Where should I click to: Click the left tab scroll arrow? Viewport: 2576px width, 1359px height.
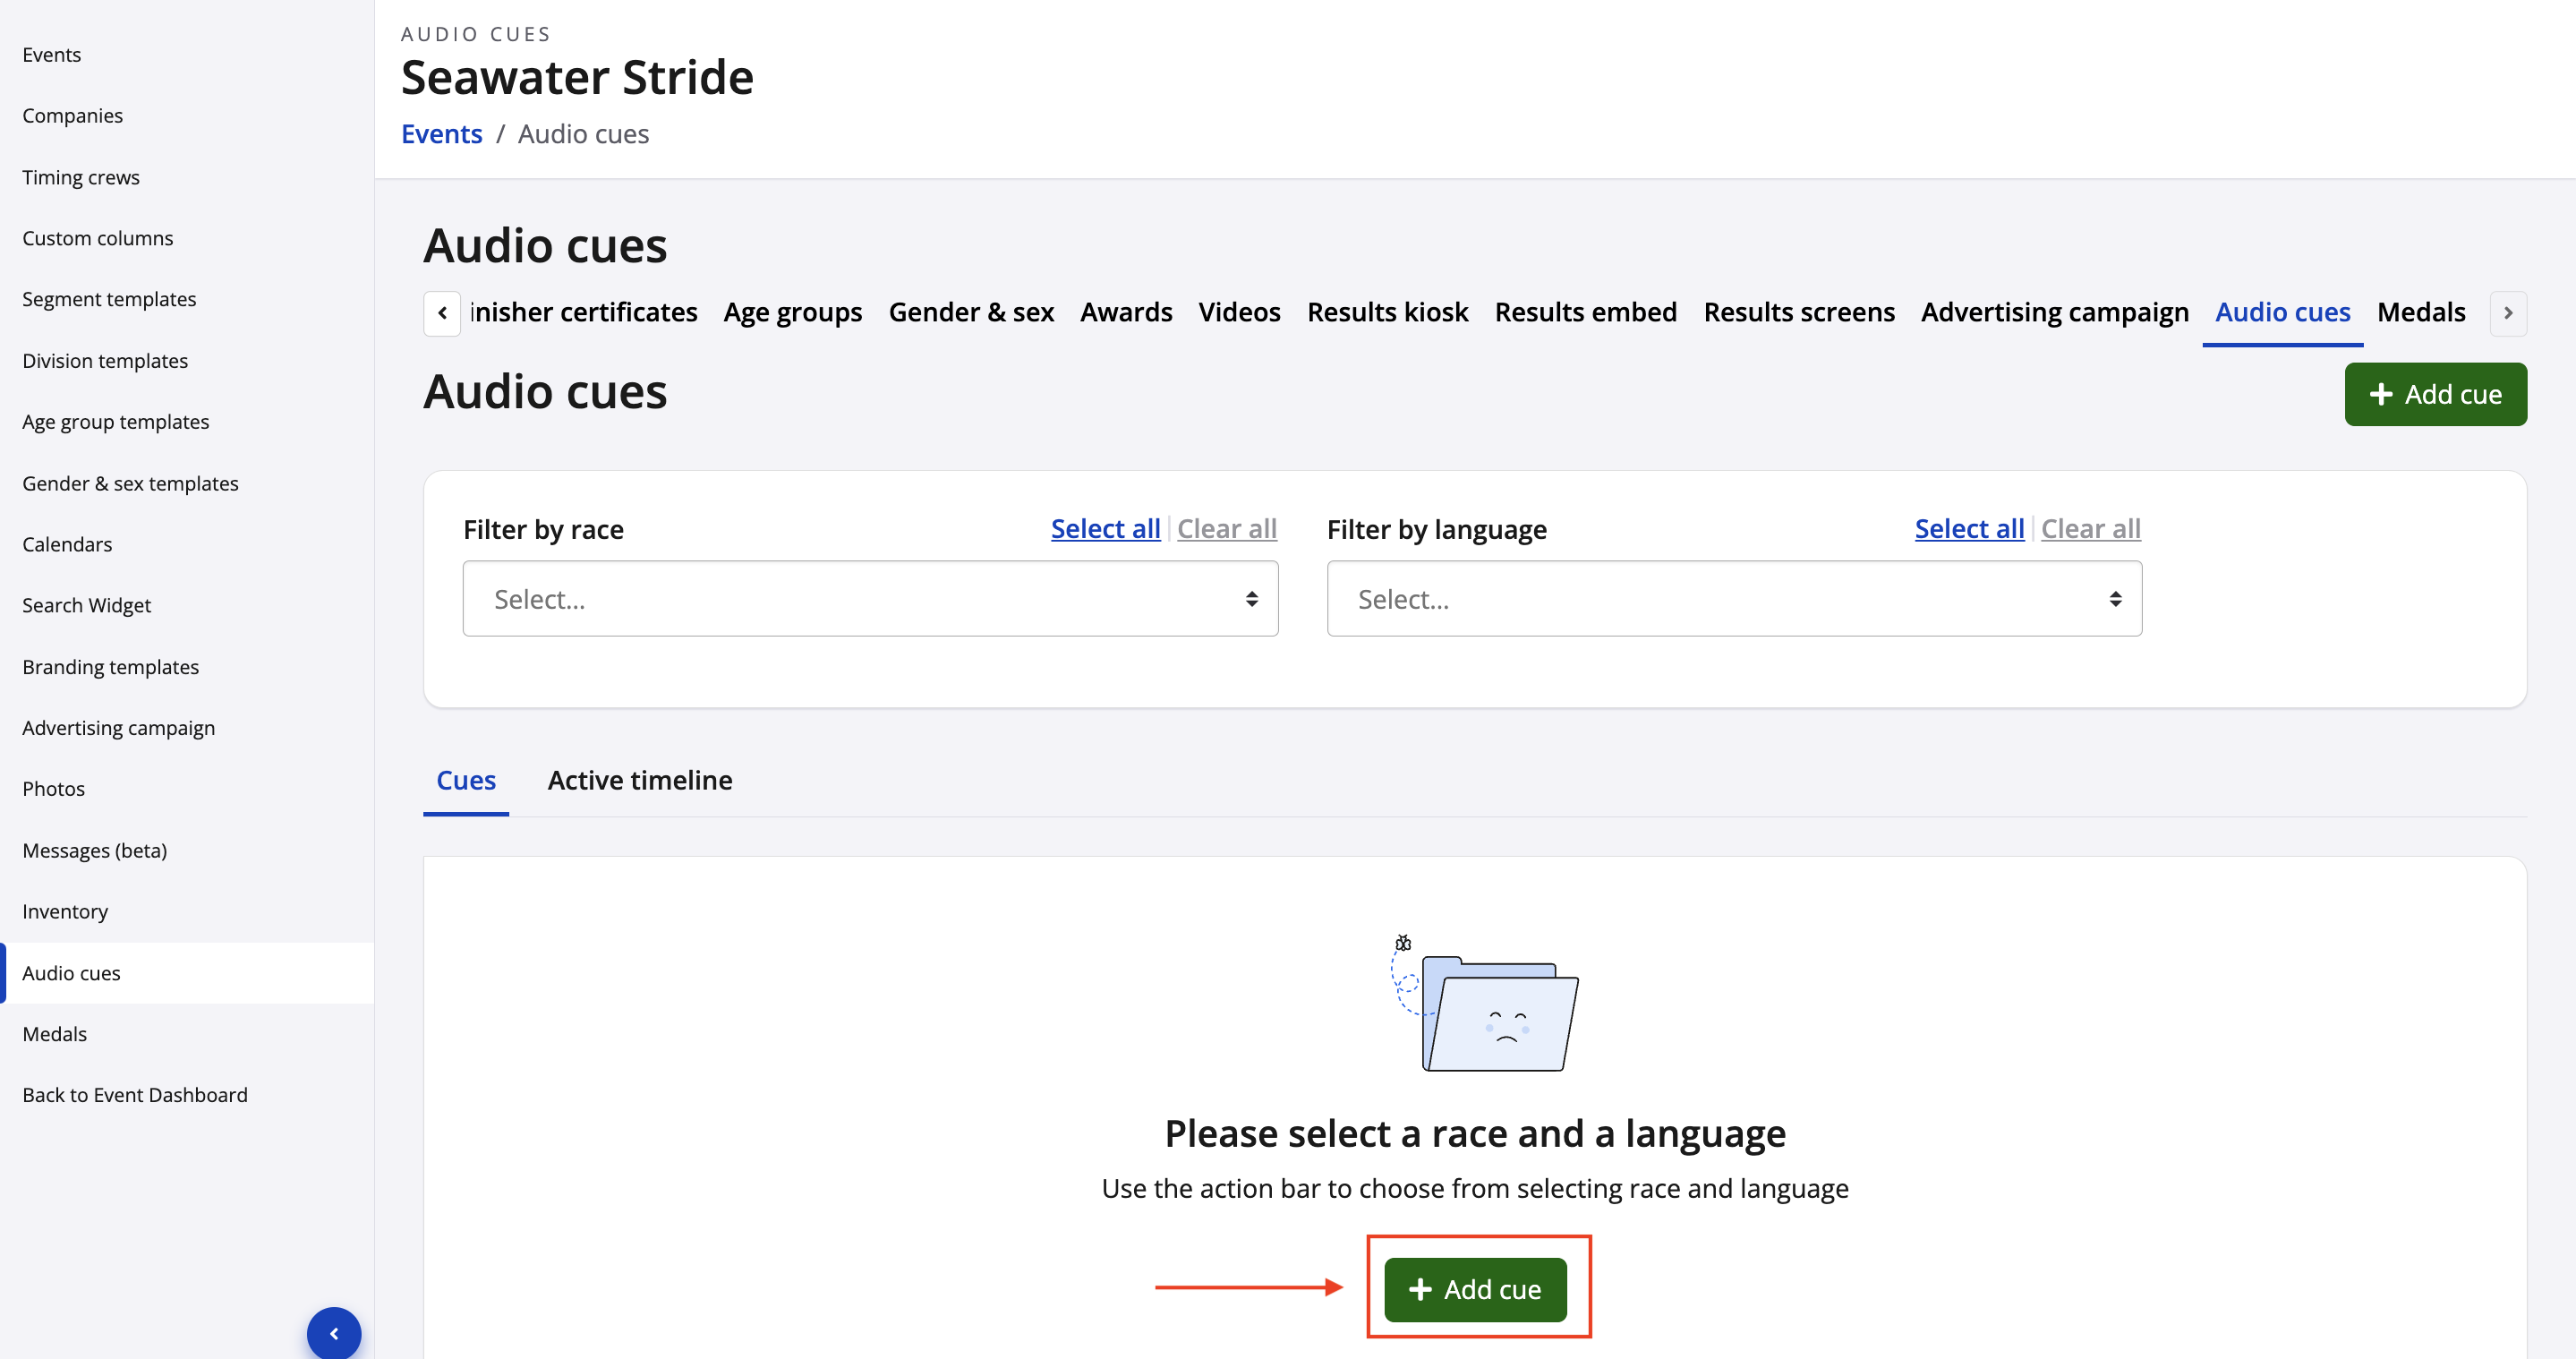(442, 313)
